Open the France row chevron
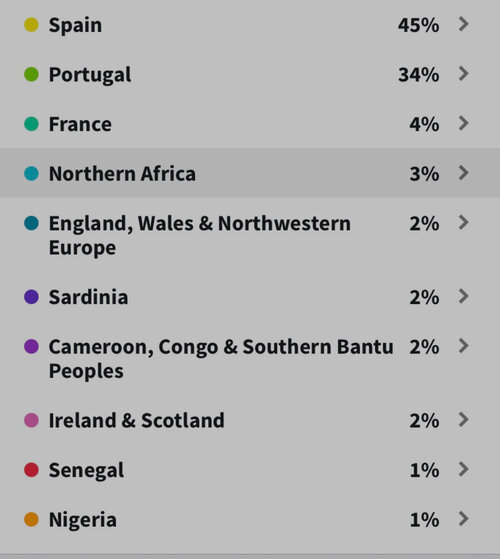The height and width of the screenshot is (559, 500). pos(463,123)
